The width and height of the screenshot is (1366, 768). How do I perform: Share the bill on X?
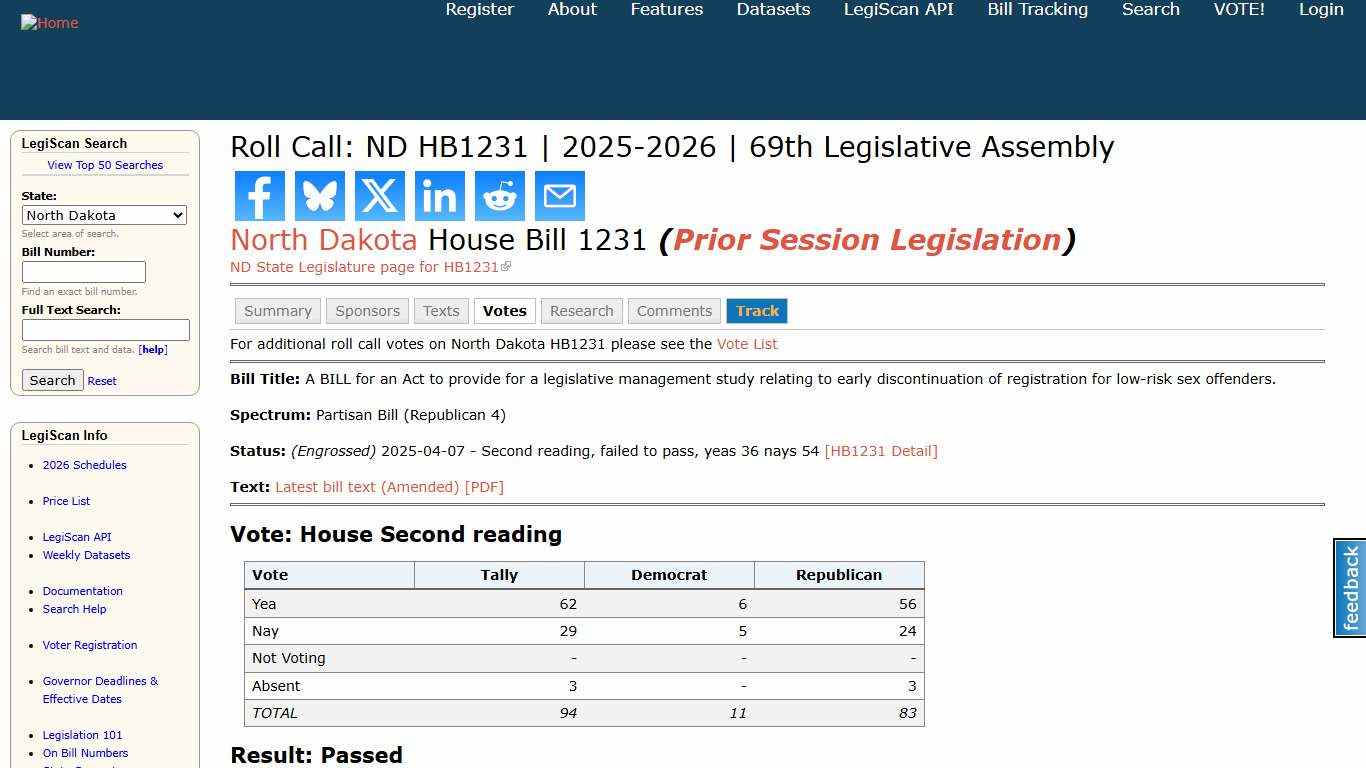(x=379, y=196)
